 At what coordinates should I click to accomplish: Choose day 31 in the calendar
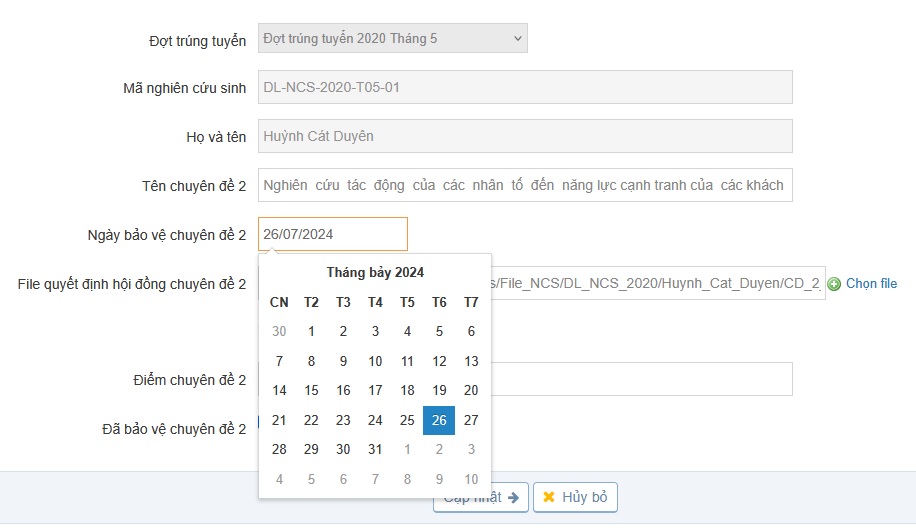375,450
